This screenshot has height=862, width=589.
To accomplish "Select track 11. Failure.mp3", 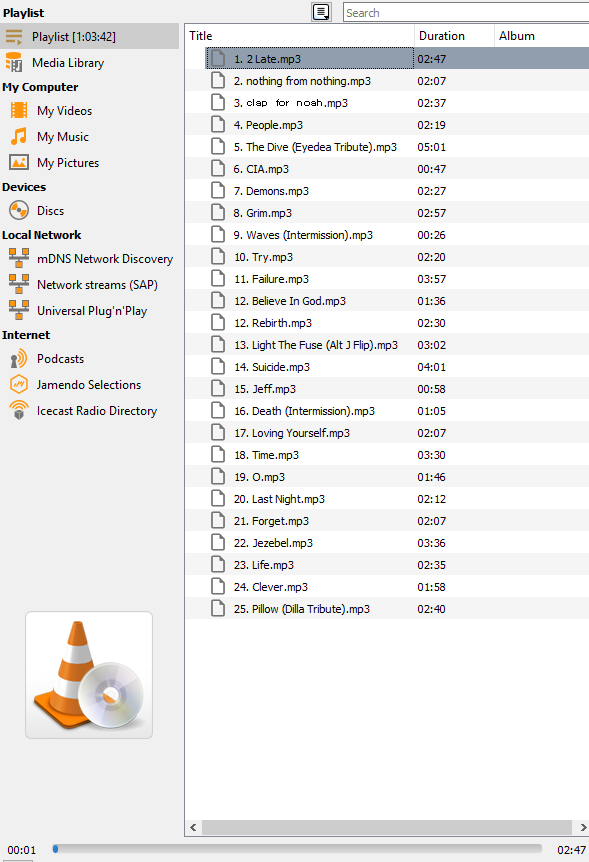I will [387, 279].
